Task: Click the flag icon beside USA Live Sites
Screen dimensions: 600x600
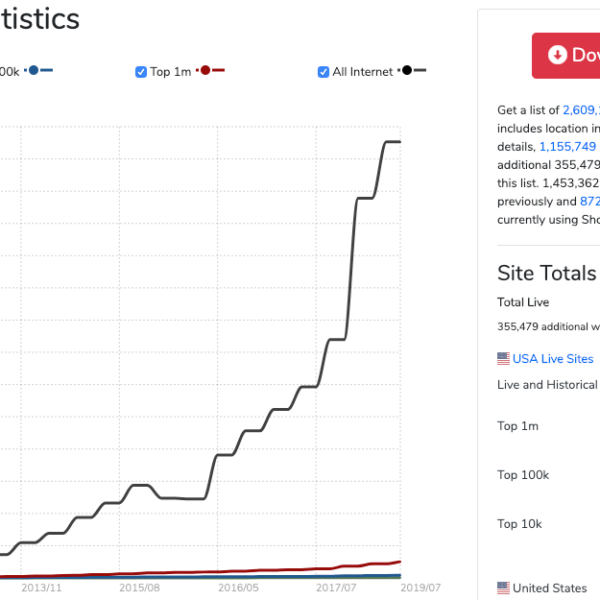Action: coord(504,359)
